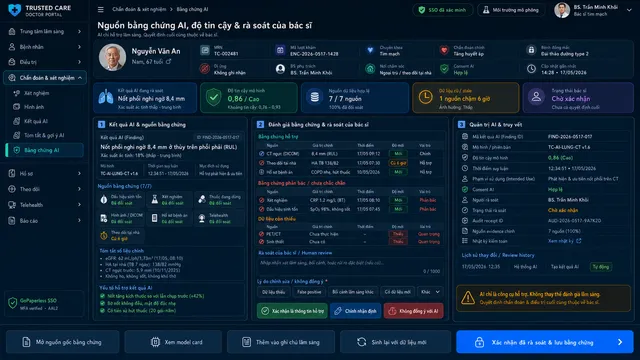This screenshot has width=640, height=360.
Task: Click Xét nghiệm flask evidence source
Action: pyautogui.click(x=170, y=200)
